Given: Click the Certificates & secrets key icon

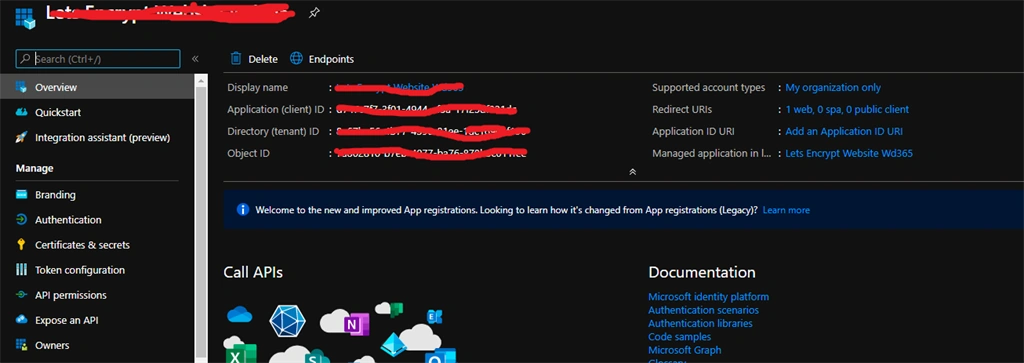Looking at the screenshot, I should click(x=22, y=245).
